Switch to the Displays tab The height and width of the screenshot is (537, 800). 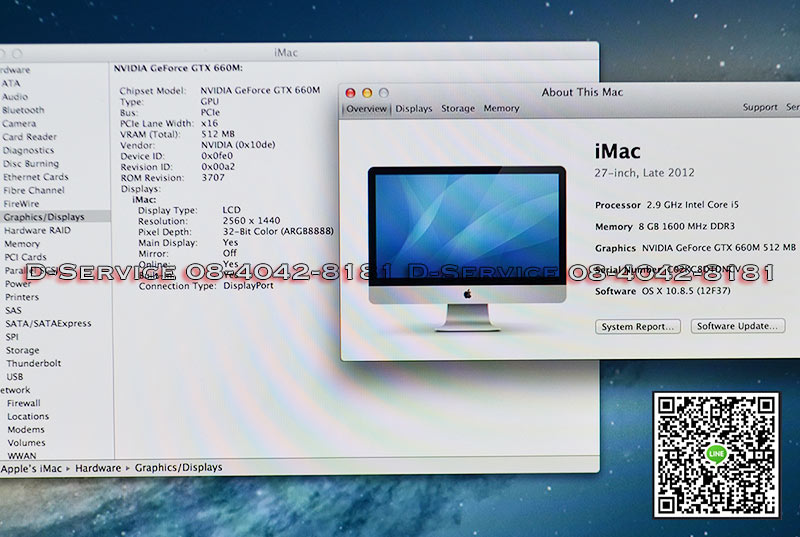click(414, 109)
